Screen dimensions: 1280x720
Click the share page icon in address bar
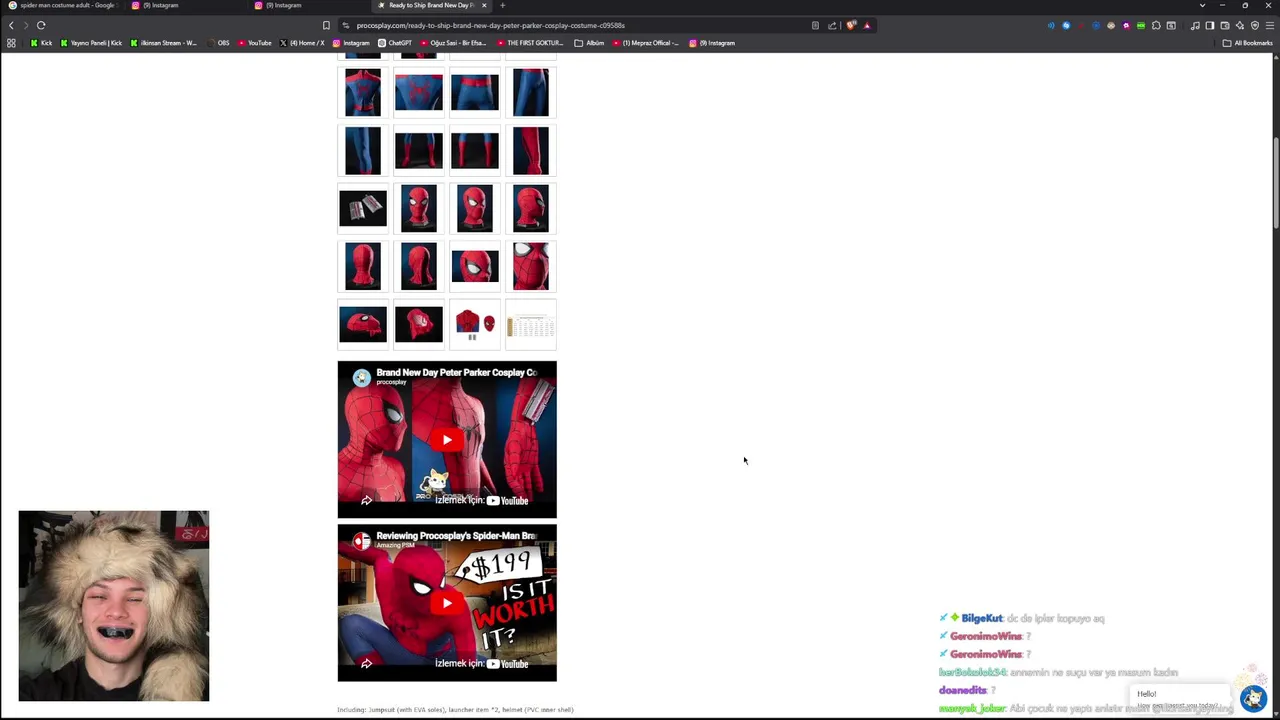click(832, 25)
